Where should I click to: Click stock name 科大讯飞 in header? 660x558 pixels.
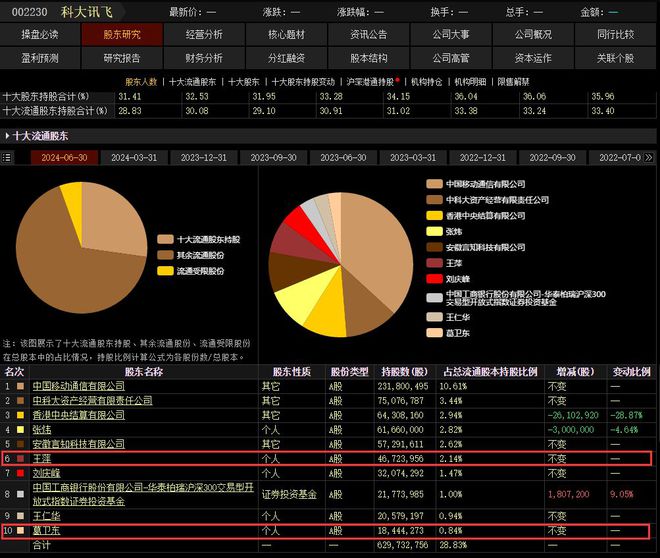tap(87, 12)
